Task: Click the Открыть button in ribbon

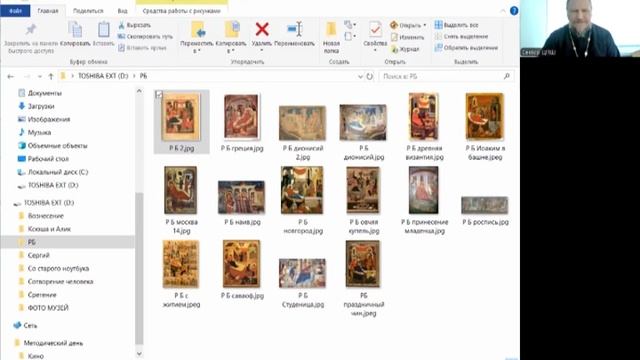Action: (x=408, y=25)
